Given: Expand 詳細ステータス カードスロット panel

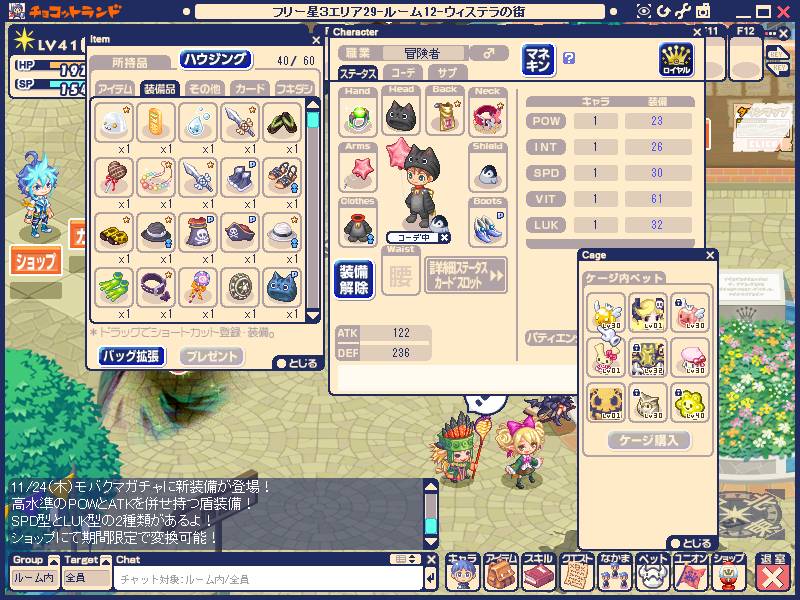Looking at the screenshot, I should coord(466,276).
